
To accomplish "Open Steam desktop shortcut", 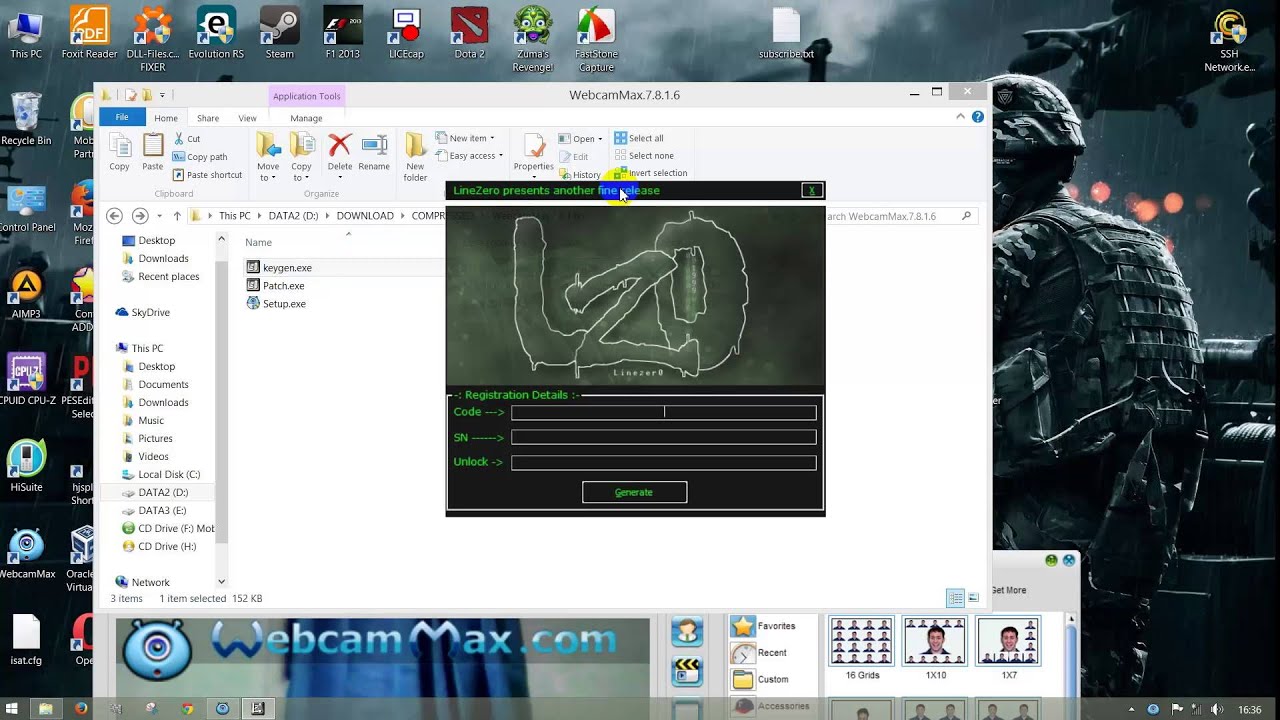I will [x=279, y=33].
